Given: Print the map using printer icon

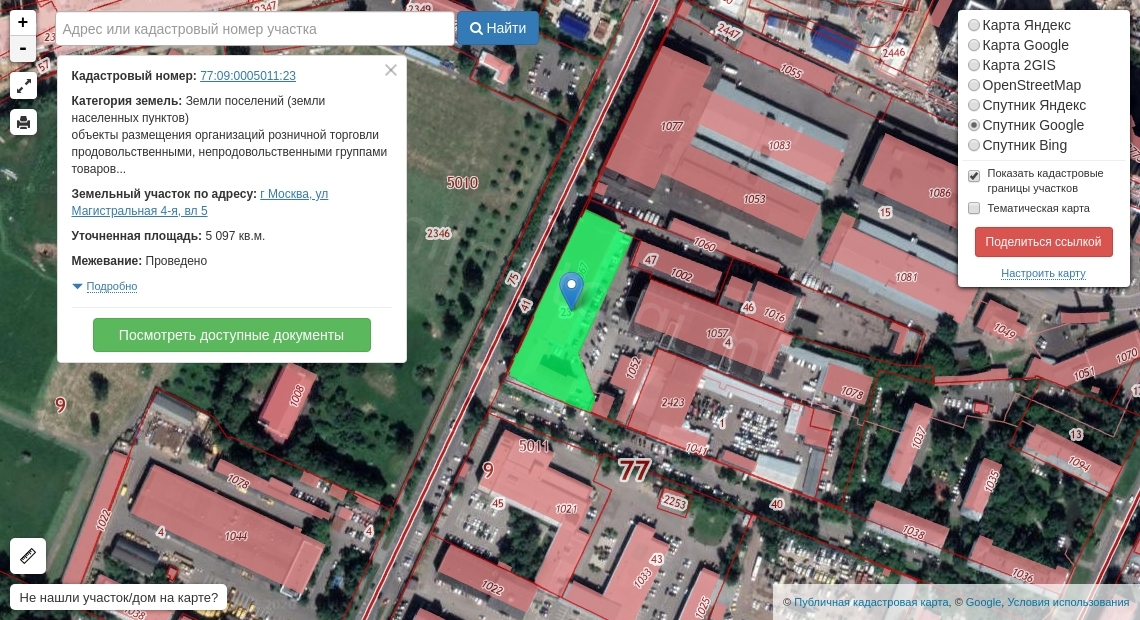Looking at the screenshot, I should click(x=23, y=122).
